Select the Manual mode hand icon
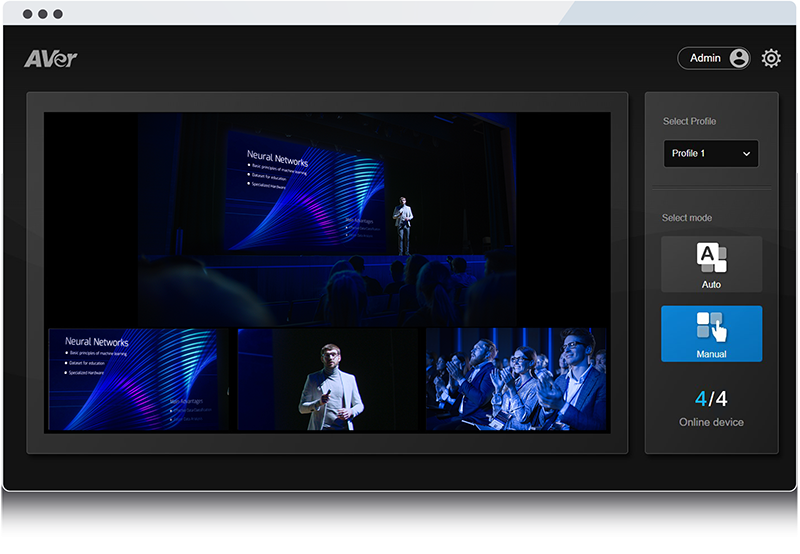The image size is (800, 554). click(x=712, y=327)
